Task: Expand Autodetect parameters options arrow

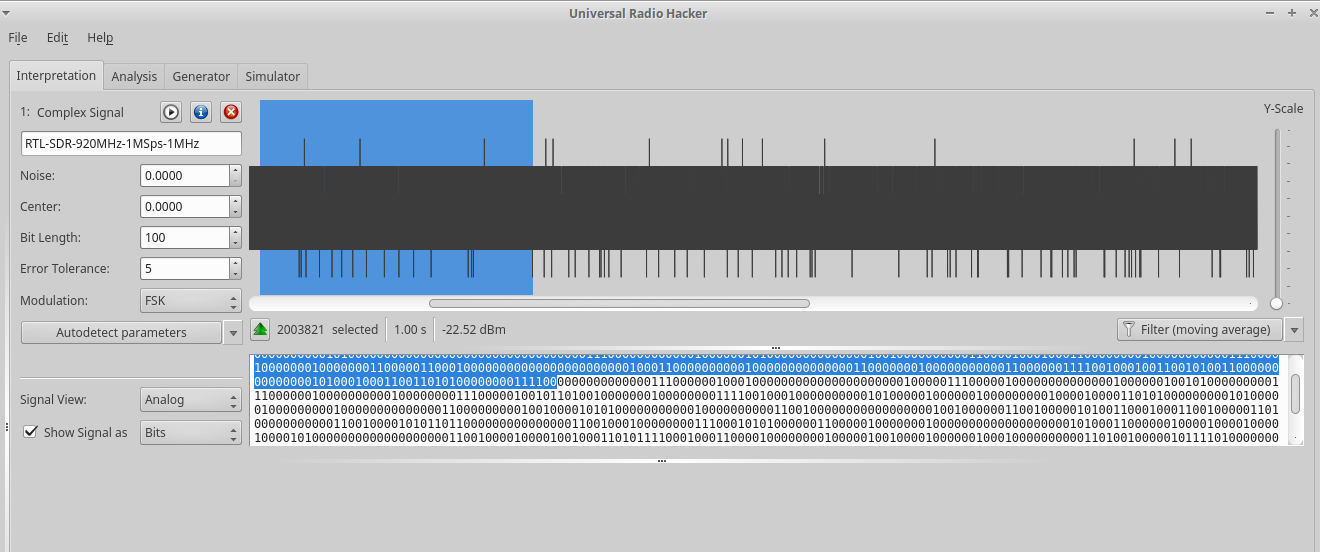Action: point(233,332)
